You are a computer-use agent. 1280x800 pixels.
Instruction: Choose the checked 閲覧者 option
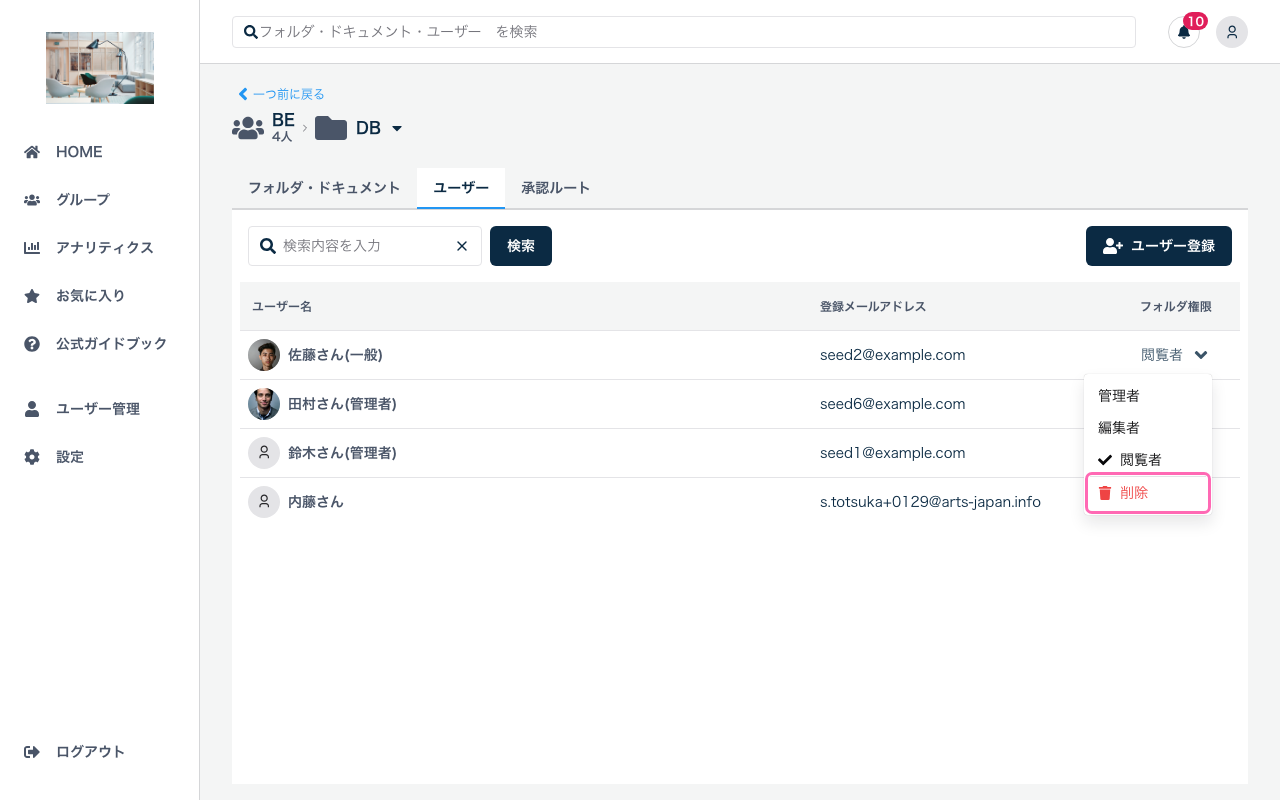(x=1140, y=460)
